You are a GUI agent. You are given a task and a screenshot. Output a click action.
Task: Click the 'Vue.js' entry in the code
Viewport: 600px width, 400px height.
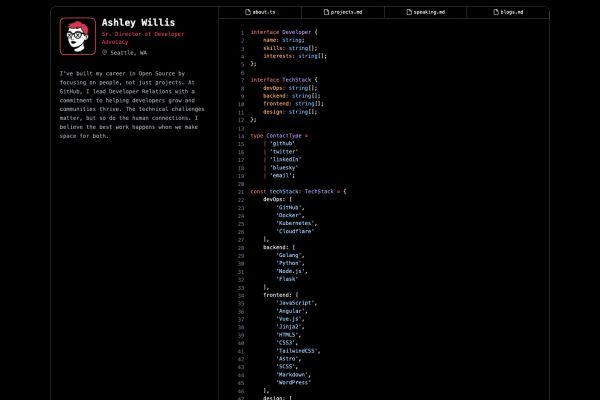coord(289,319)
